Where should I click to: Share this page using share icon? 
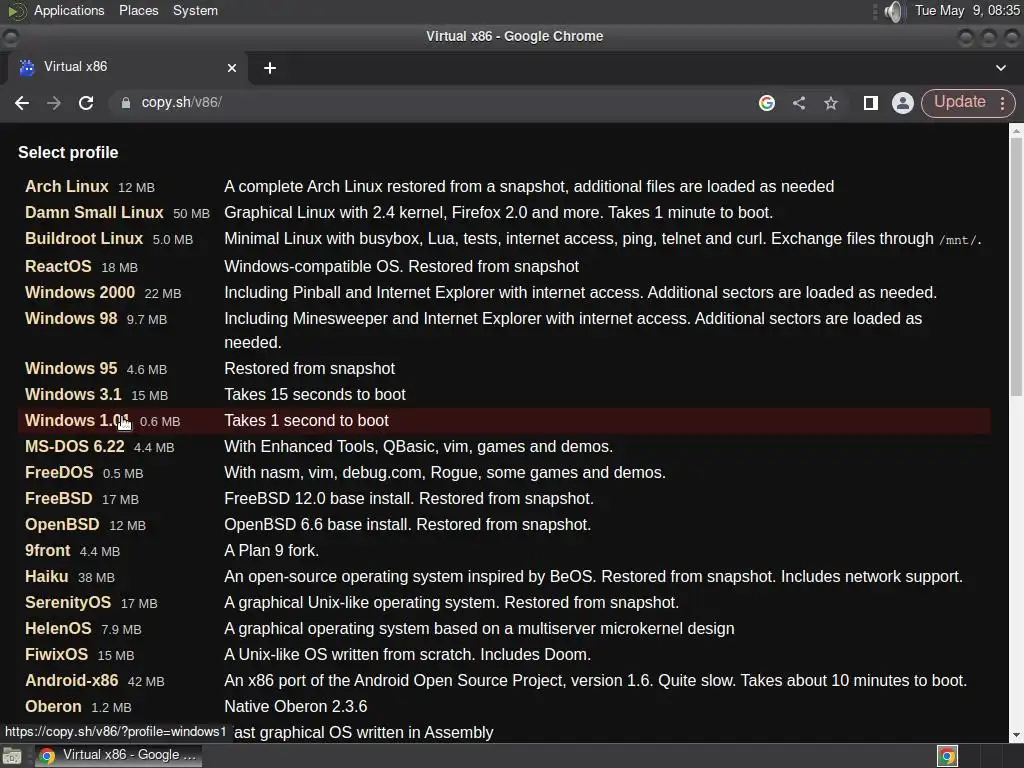(x=799, y=103)
